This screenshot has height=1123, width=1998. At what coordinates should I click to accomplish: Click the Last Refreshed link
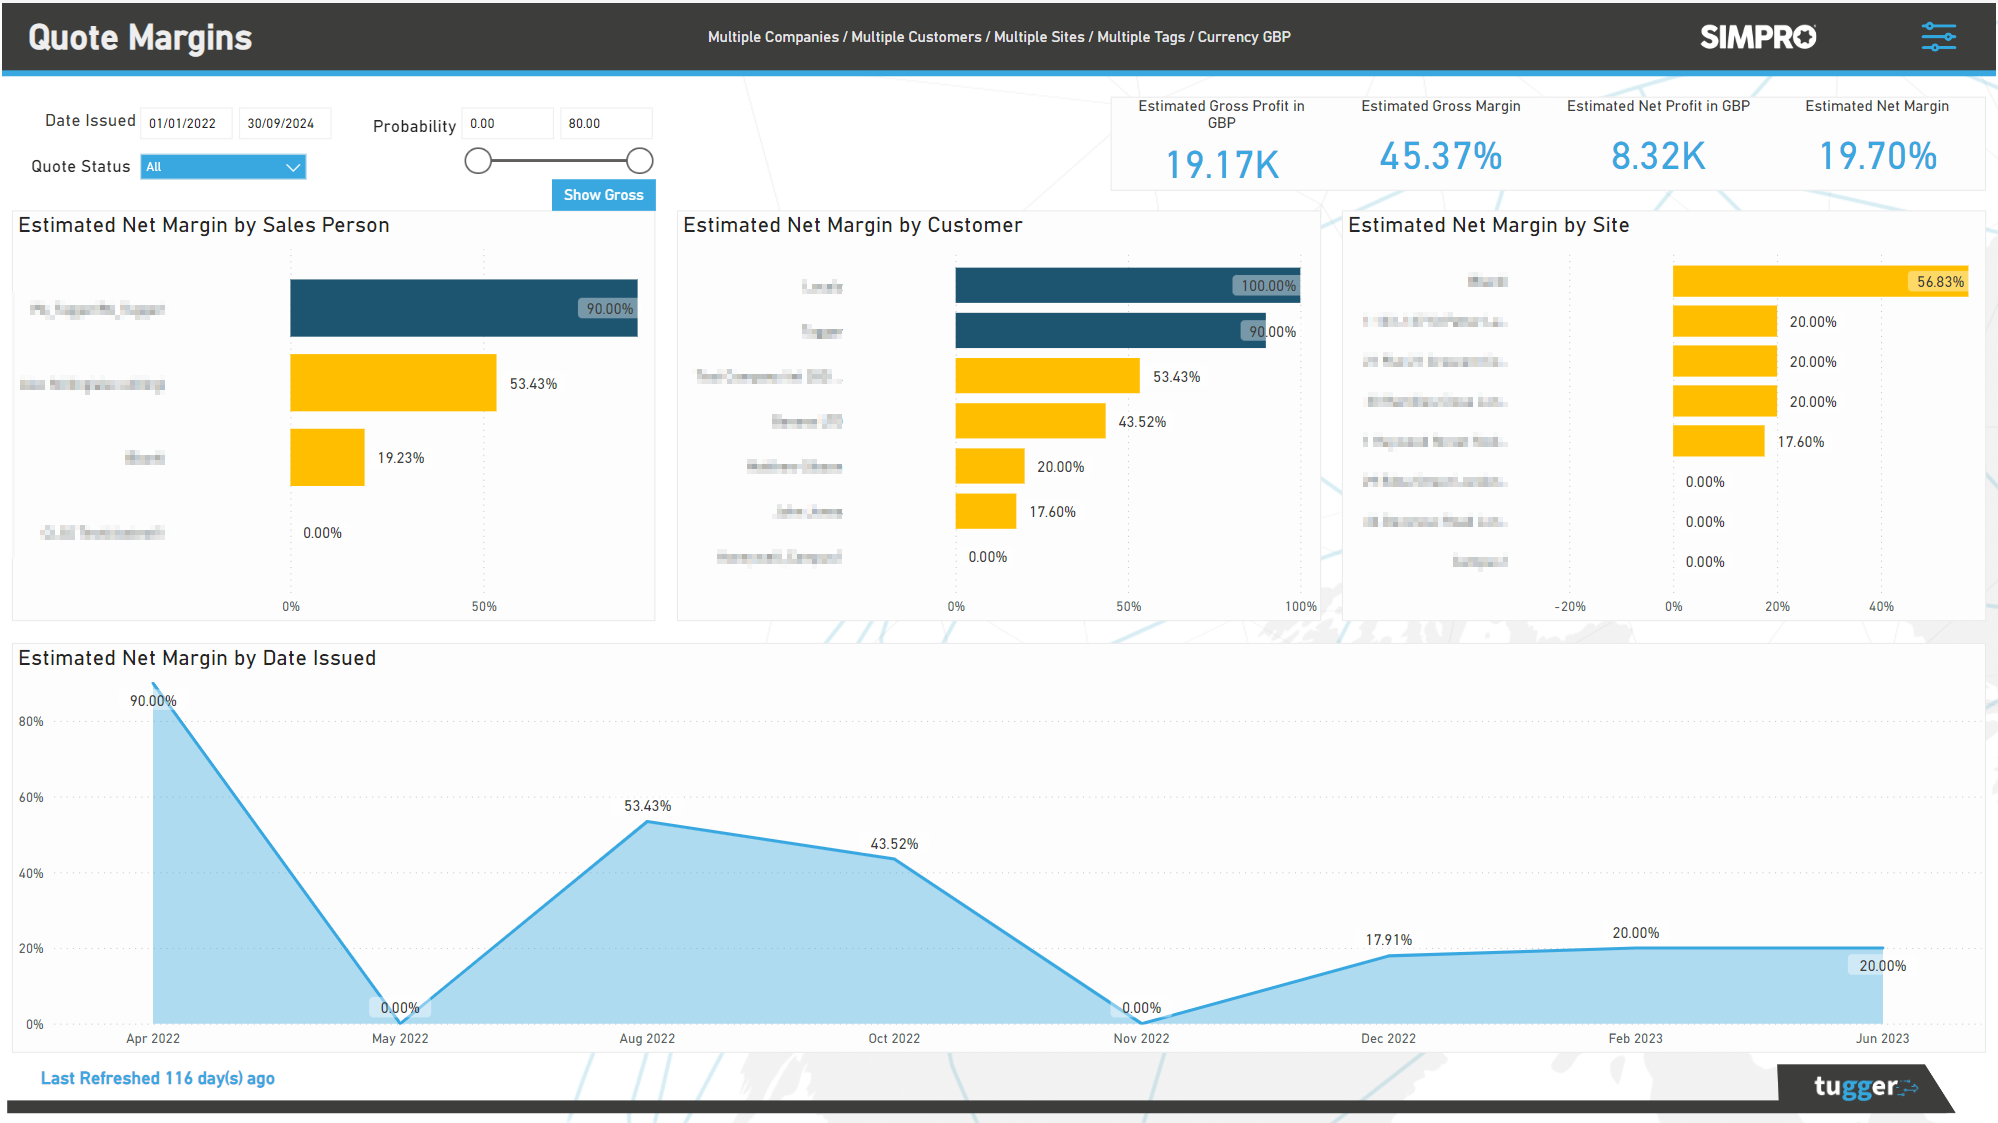pos(156,1078)
